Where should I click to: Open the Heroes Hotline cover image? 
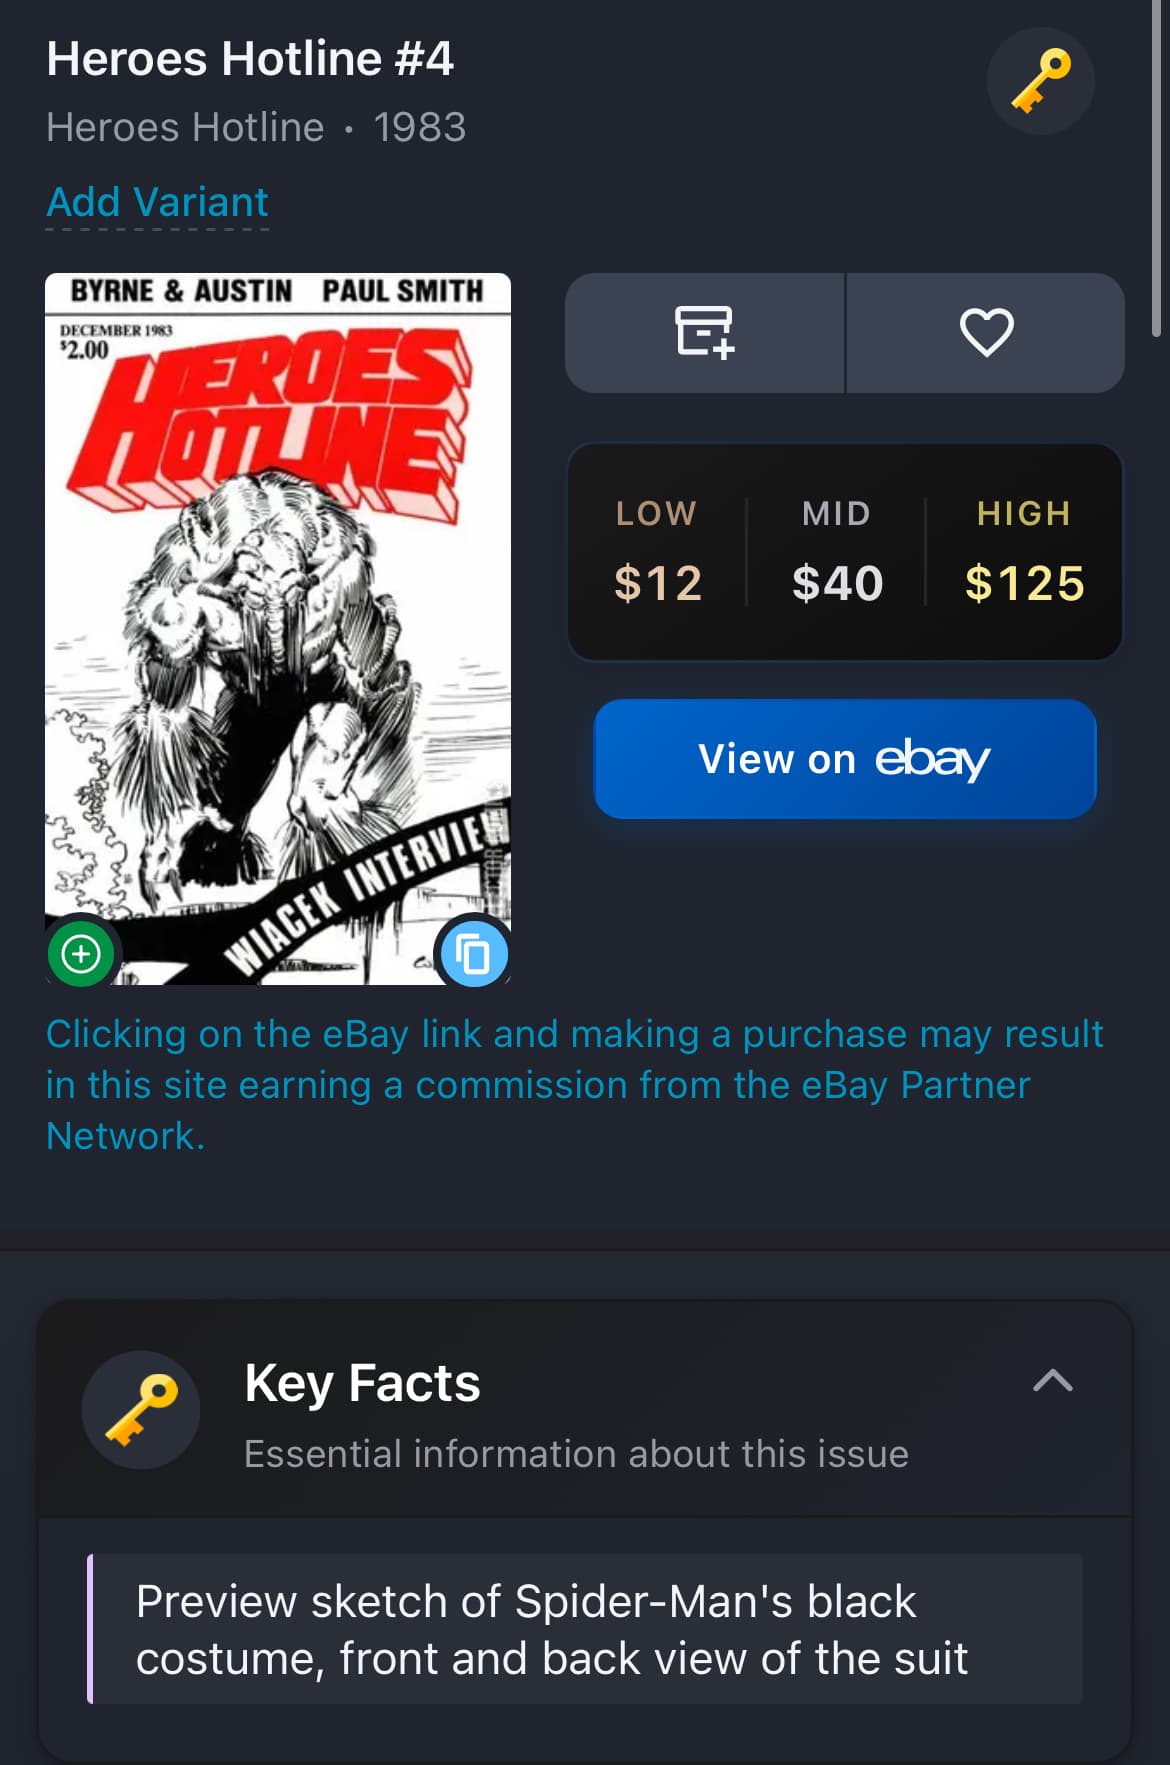[278, 629]
